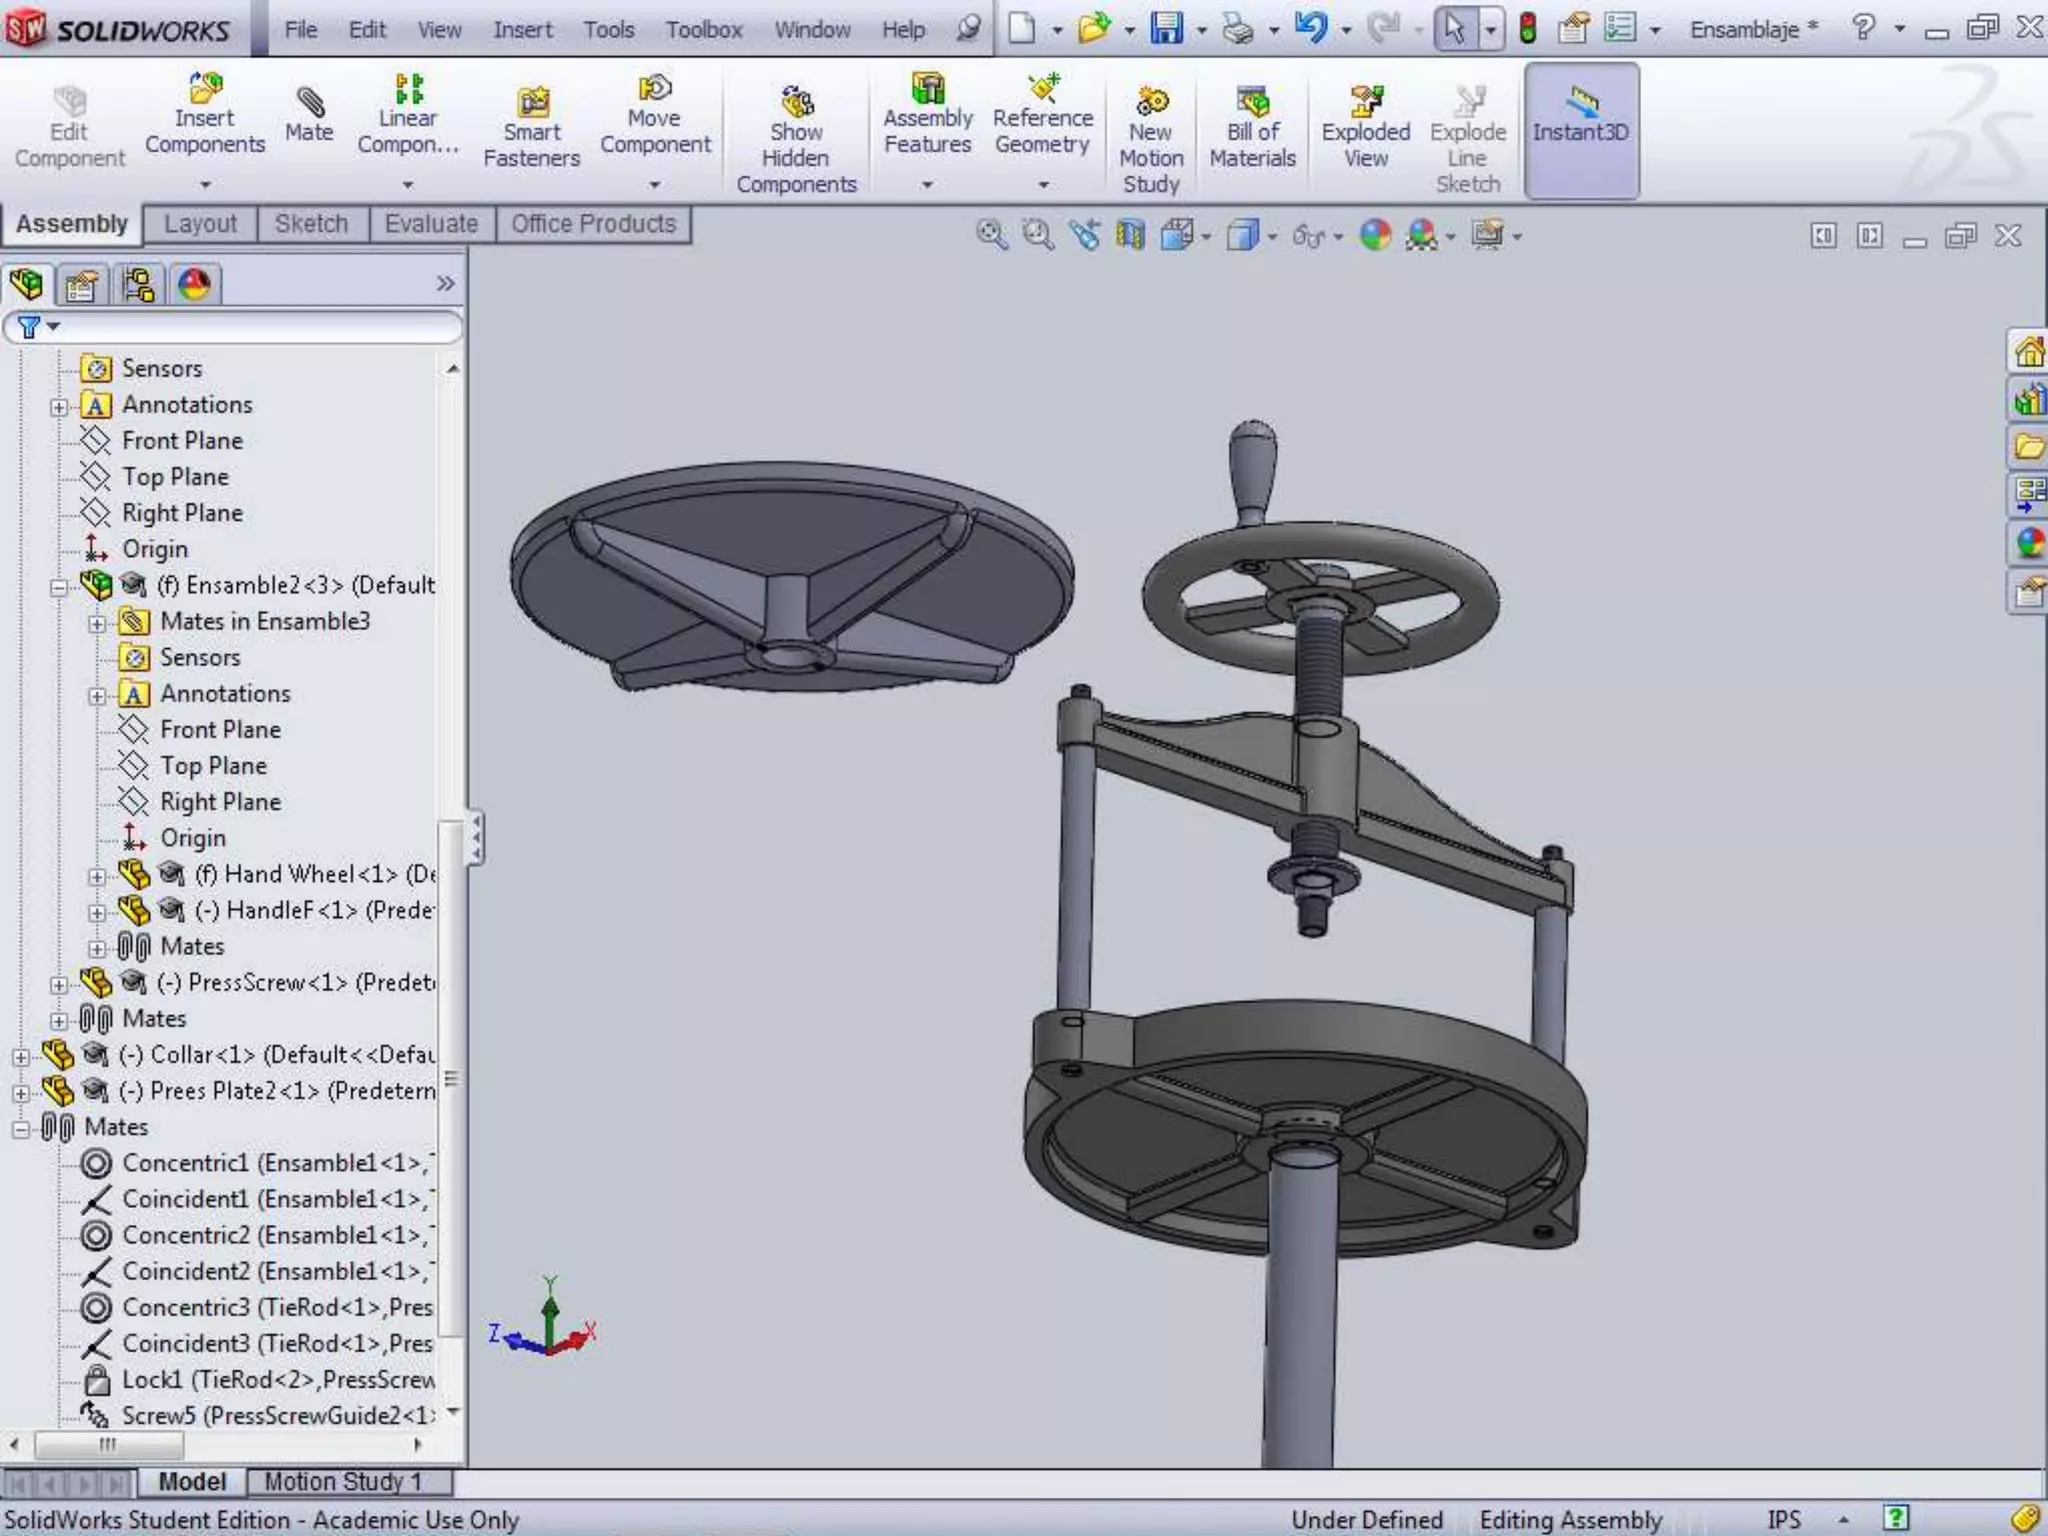The height and width of the screenshot is (1536, 2048).
Task: Collapse the Ensamble2<3> tree node
Action: pos(59,586)
